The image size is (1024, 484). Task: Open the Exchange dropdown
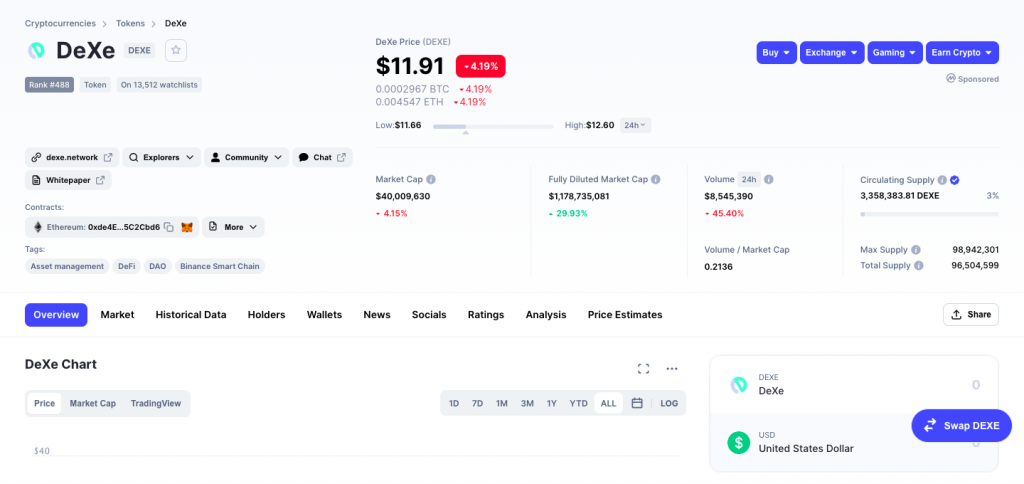[832, 53]
